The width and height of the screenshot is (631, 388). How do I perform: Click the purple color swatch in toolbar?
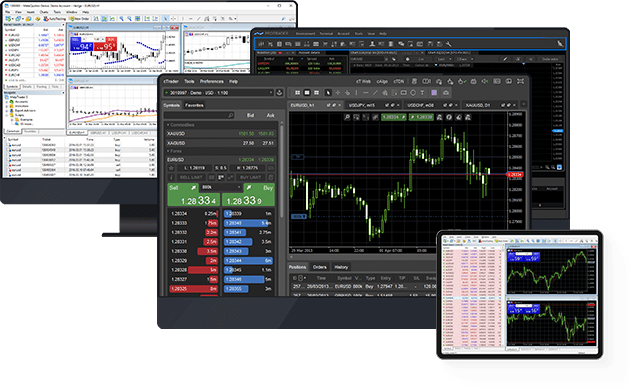pos(434,93)
